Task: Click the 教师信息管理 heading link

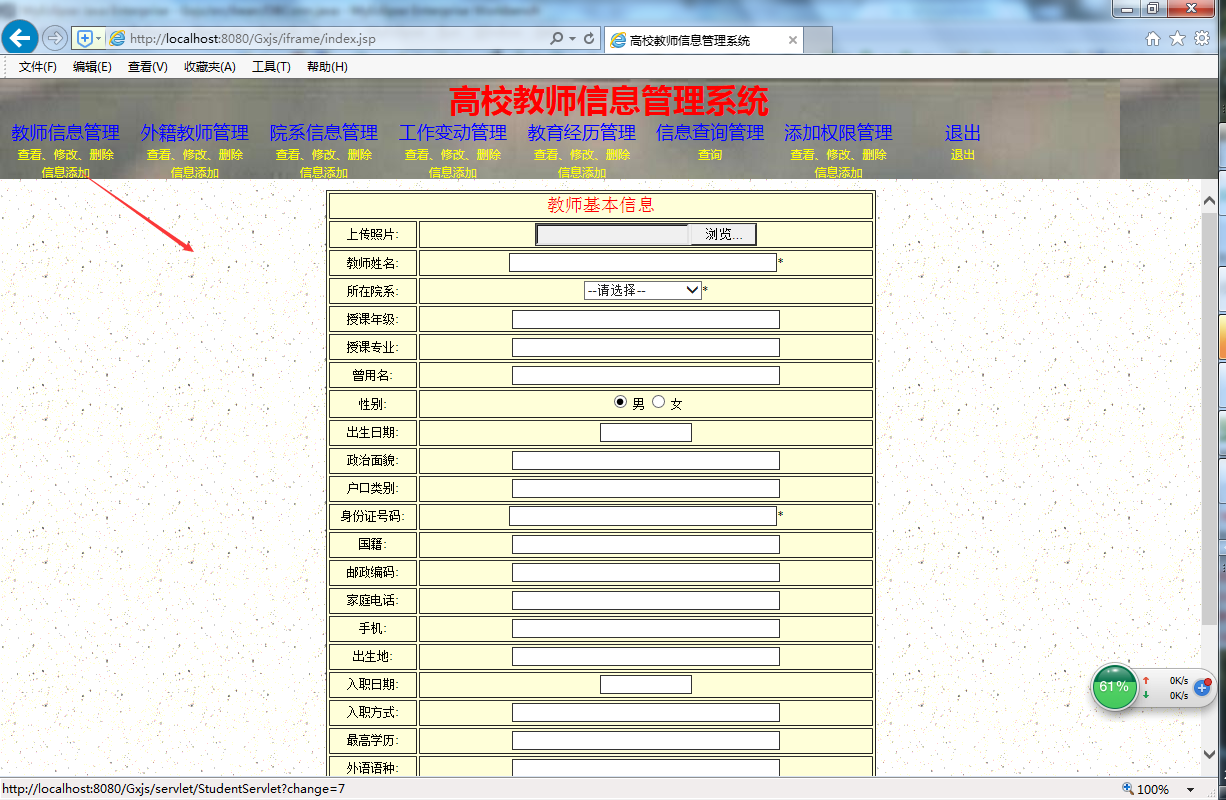Action: click(x=65, y=132)
